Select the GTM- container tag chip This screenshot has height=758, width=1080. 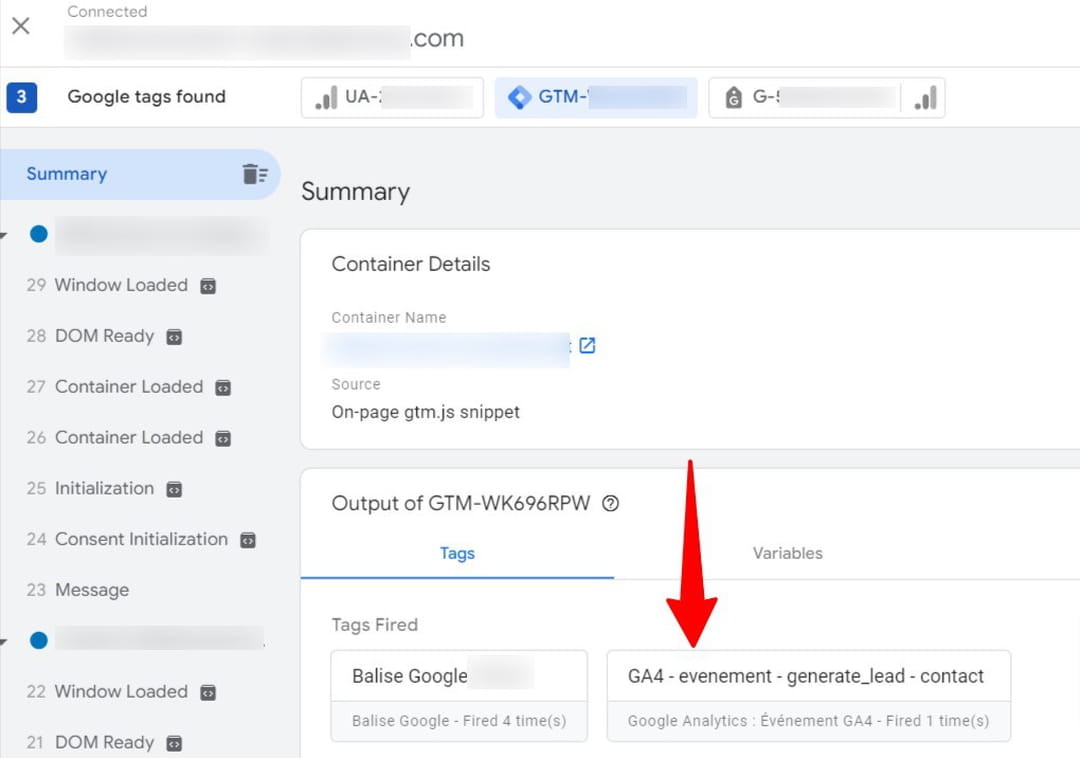click(x=596, y=97)
